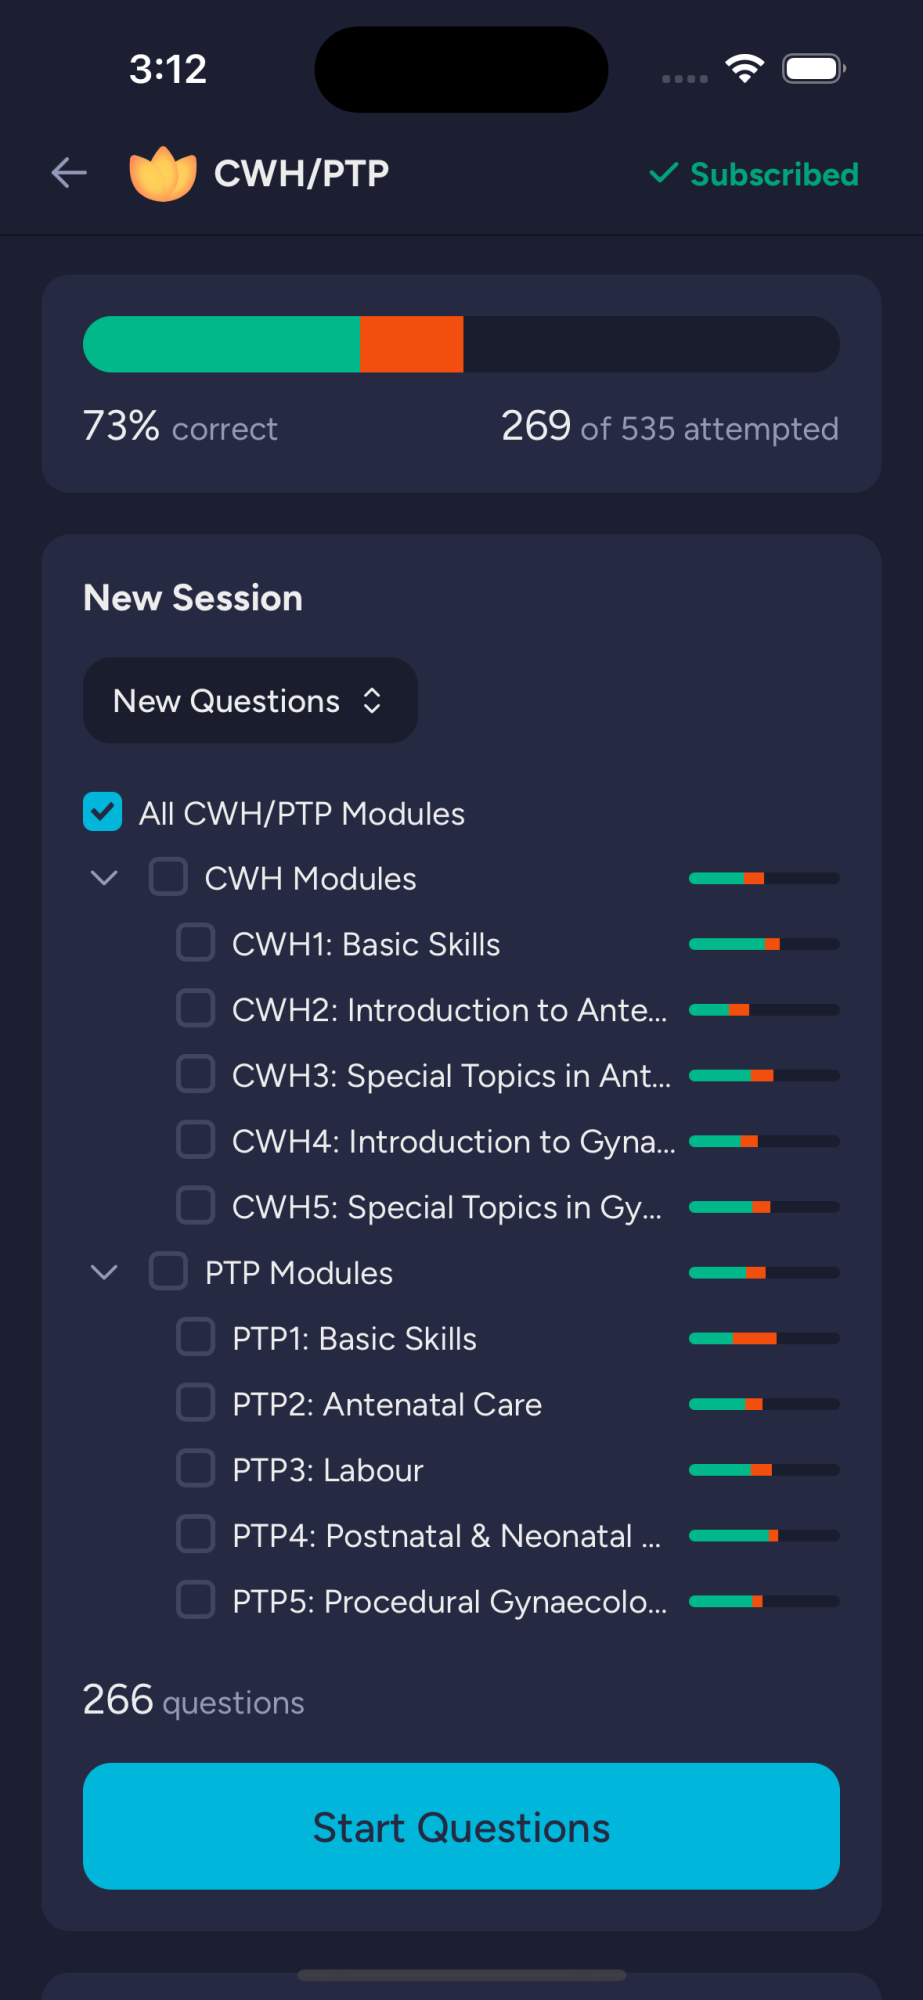This screenshot has height=2000, width=923.
Task: Tap the Wi-Fi status icon
Action: [744, 69]
